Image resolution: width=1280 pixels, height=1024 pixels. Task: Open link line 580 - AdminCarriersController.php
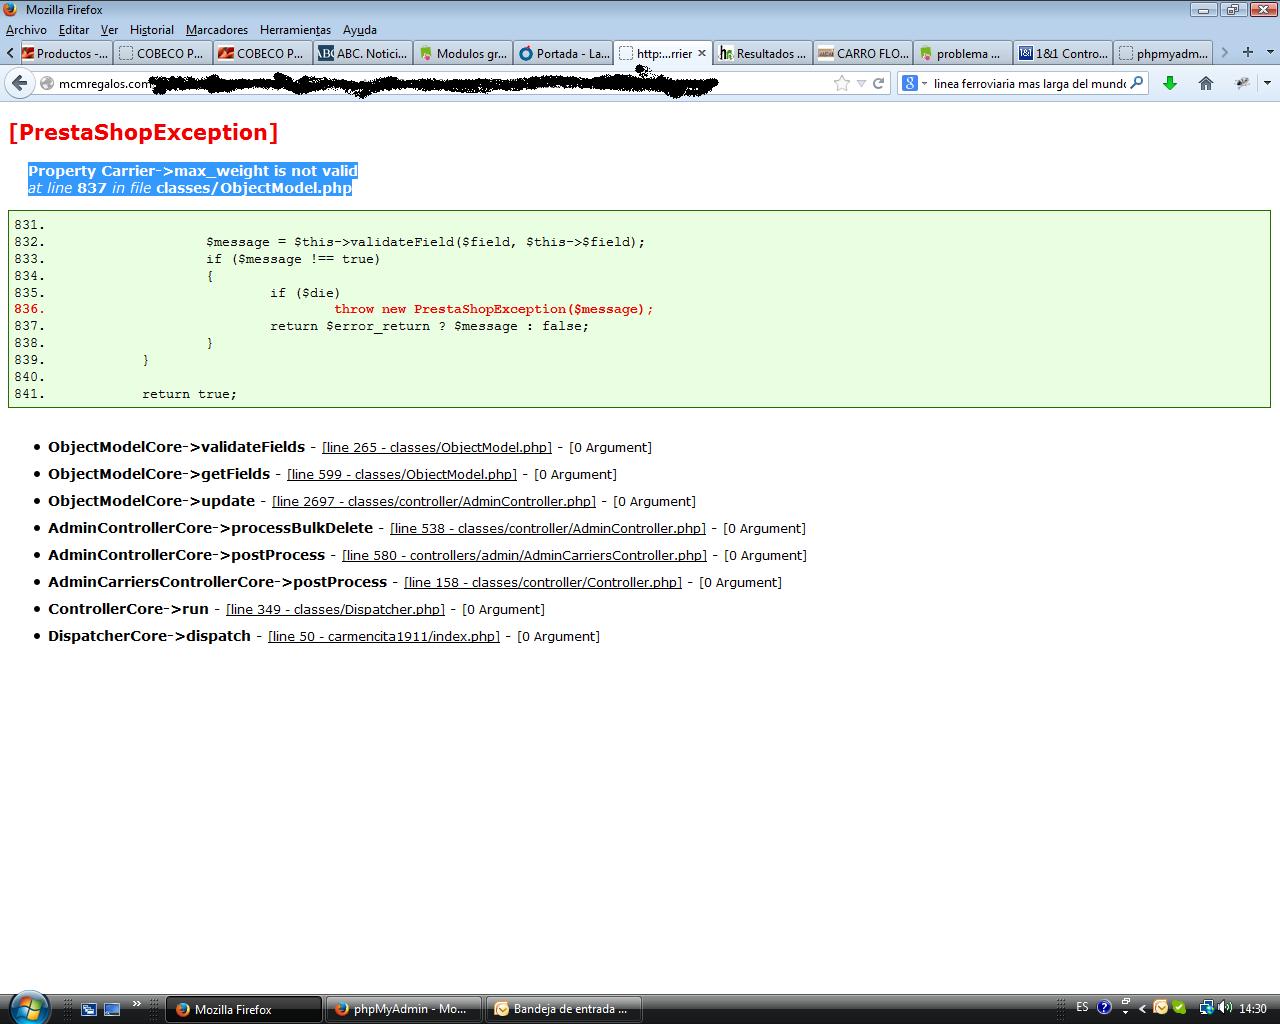[x=524, y=555]
